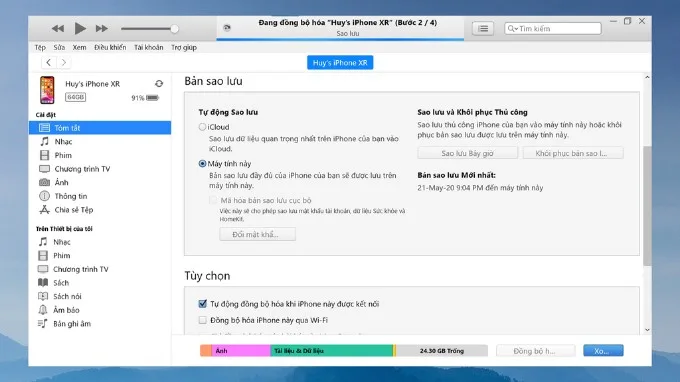Click Tài liệu & Dữ liệu storage segment
Screen dimensions: 680x382
tap(332, 350)
